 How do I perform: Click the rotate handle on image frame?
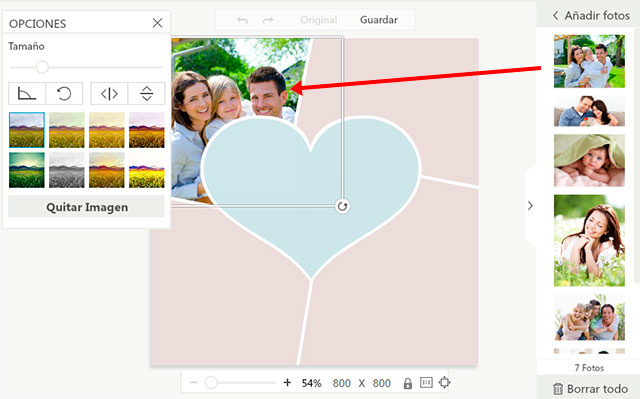342,206
